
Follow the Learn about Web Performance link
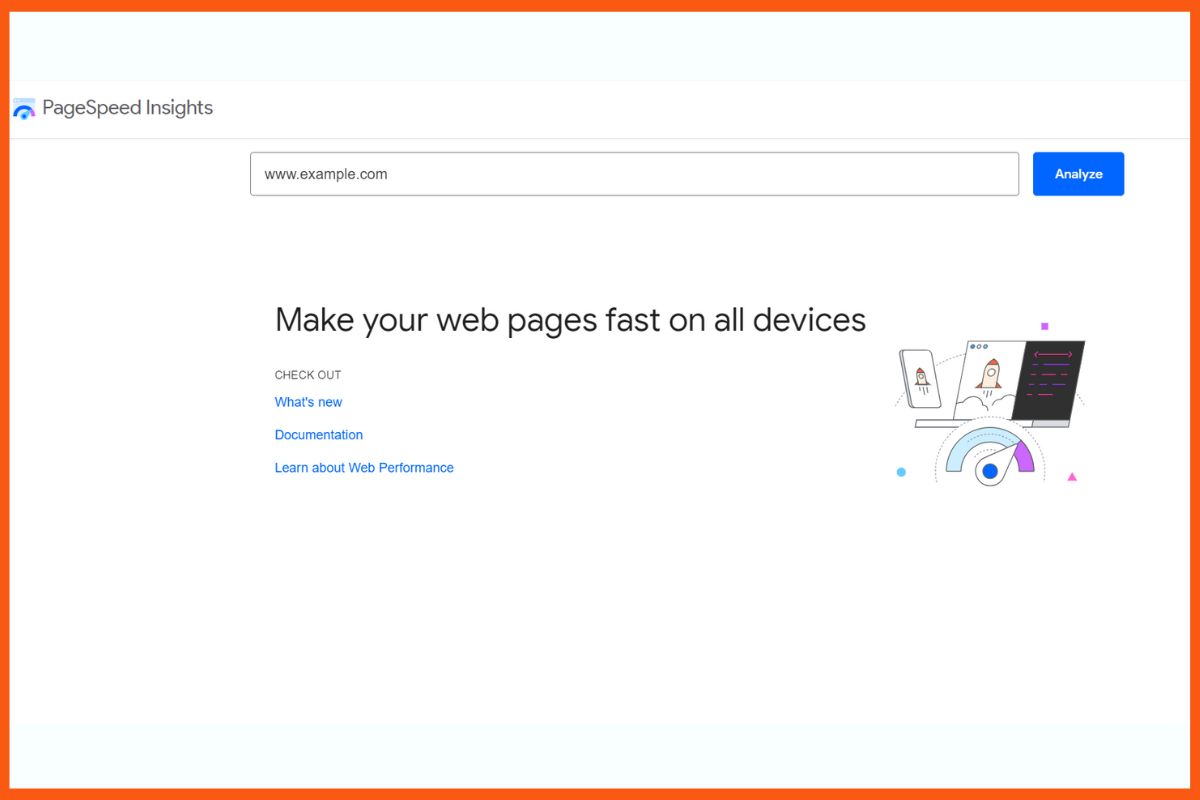coord(364,467)
